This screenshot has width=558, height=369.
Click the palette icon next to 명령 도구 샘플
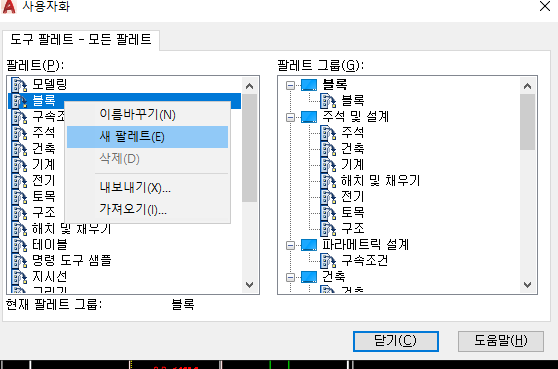click(19, 261)
